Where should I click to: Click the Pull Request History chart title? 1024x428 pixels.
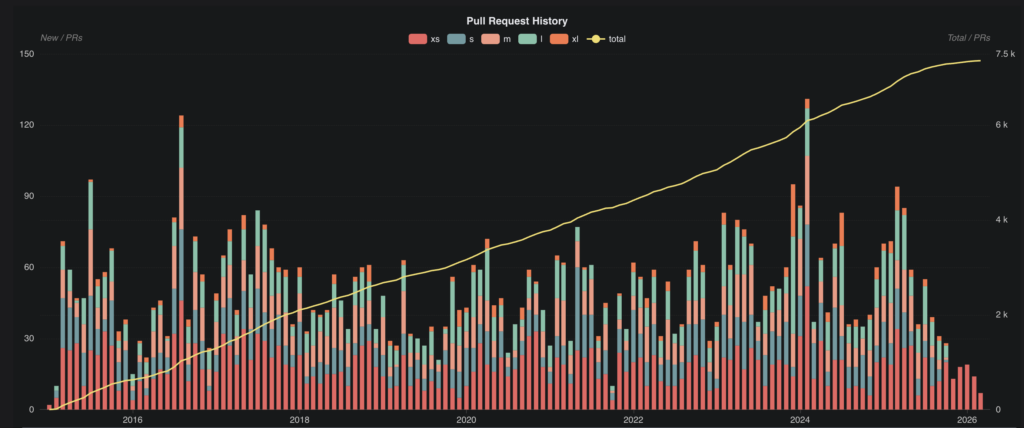511,21
